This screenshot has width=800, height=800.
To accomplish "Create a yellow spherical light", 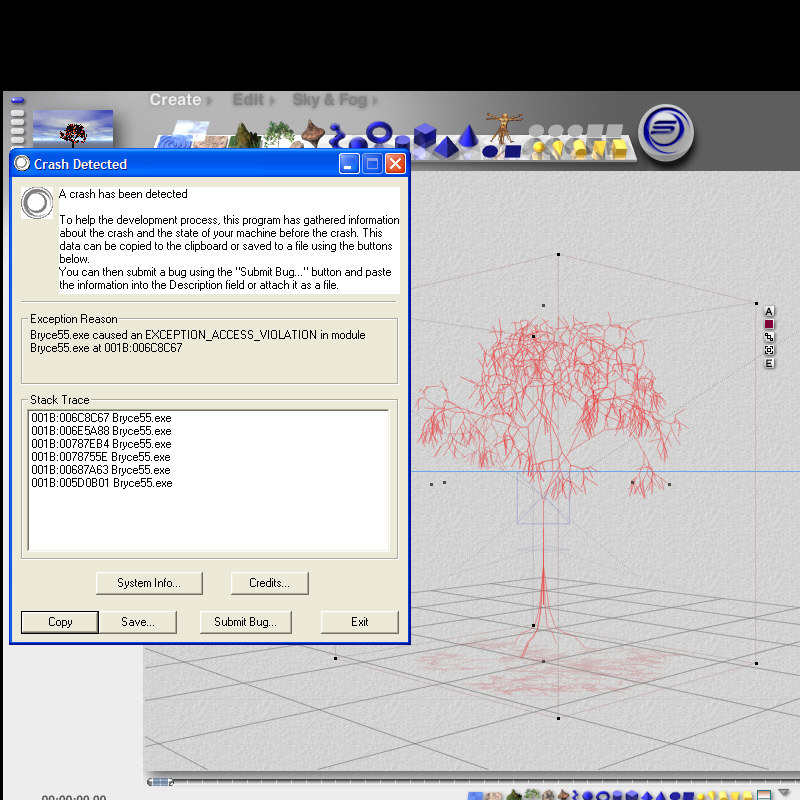I will click(538, 148).
